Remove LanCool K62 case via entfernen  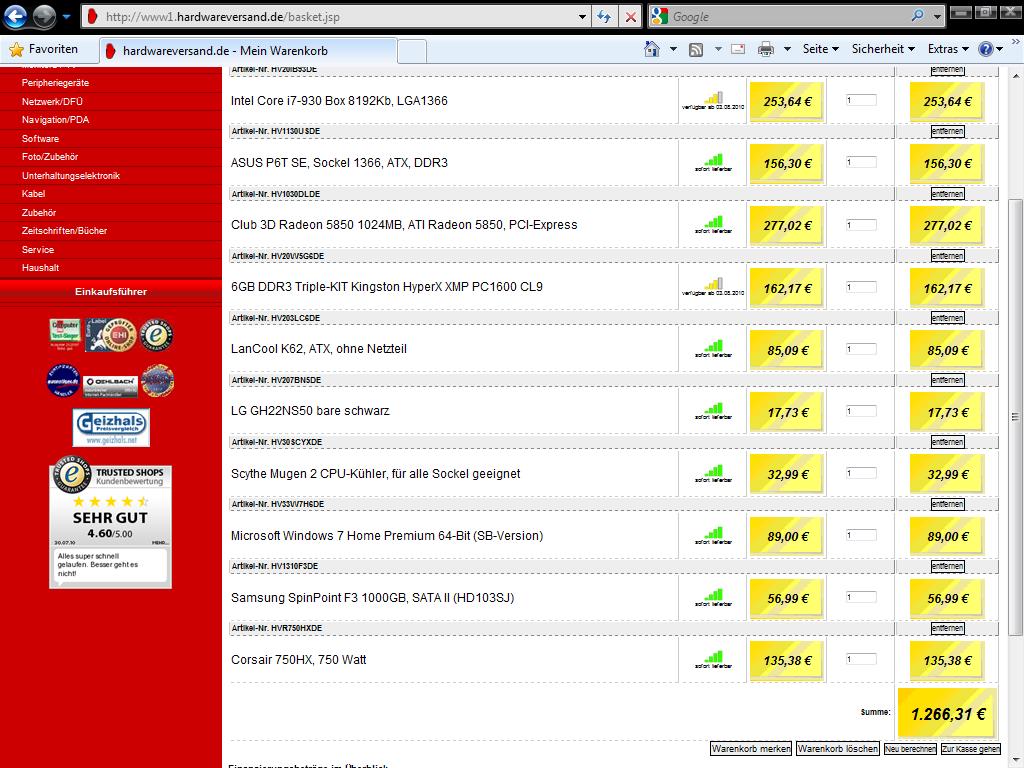click(948, 318)
